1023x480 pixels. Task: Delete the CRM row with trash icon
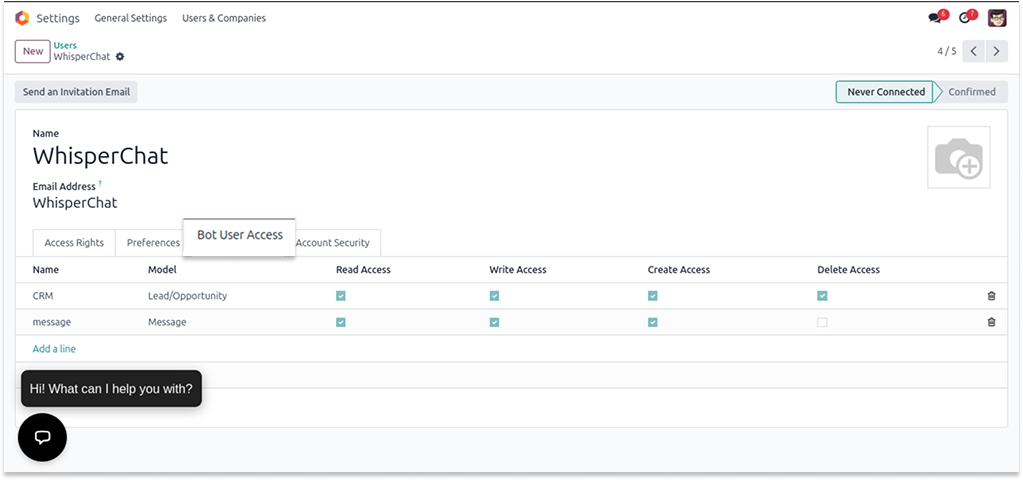[x=992, y=296]
